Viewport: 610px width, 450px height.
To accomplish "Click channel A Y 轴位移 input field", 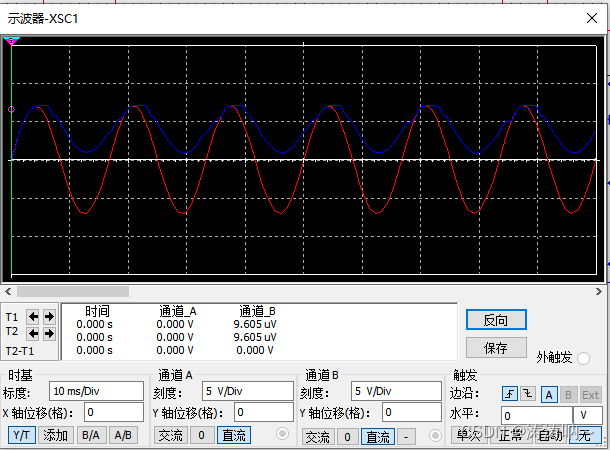I will tap(264, 412).
